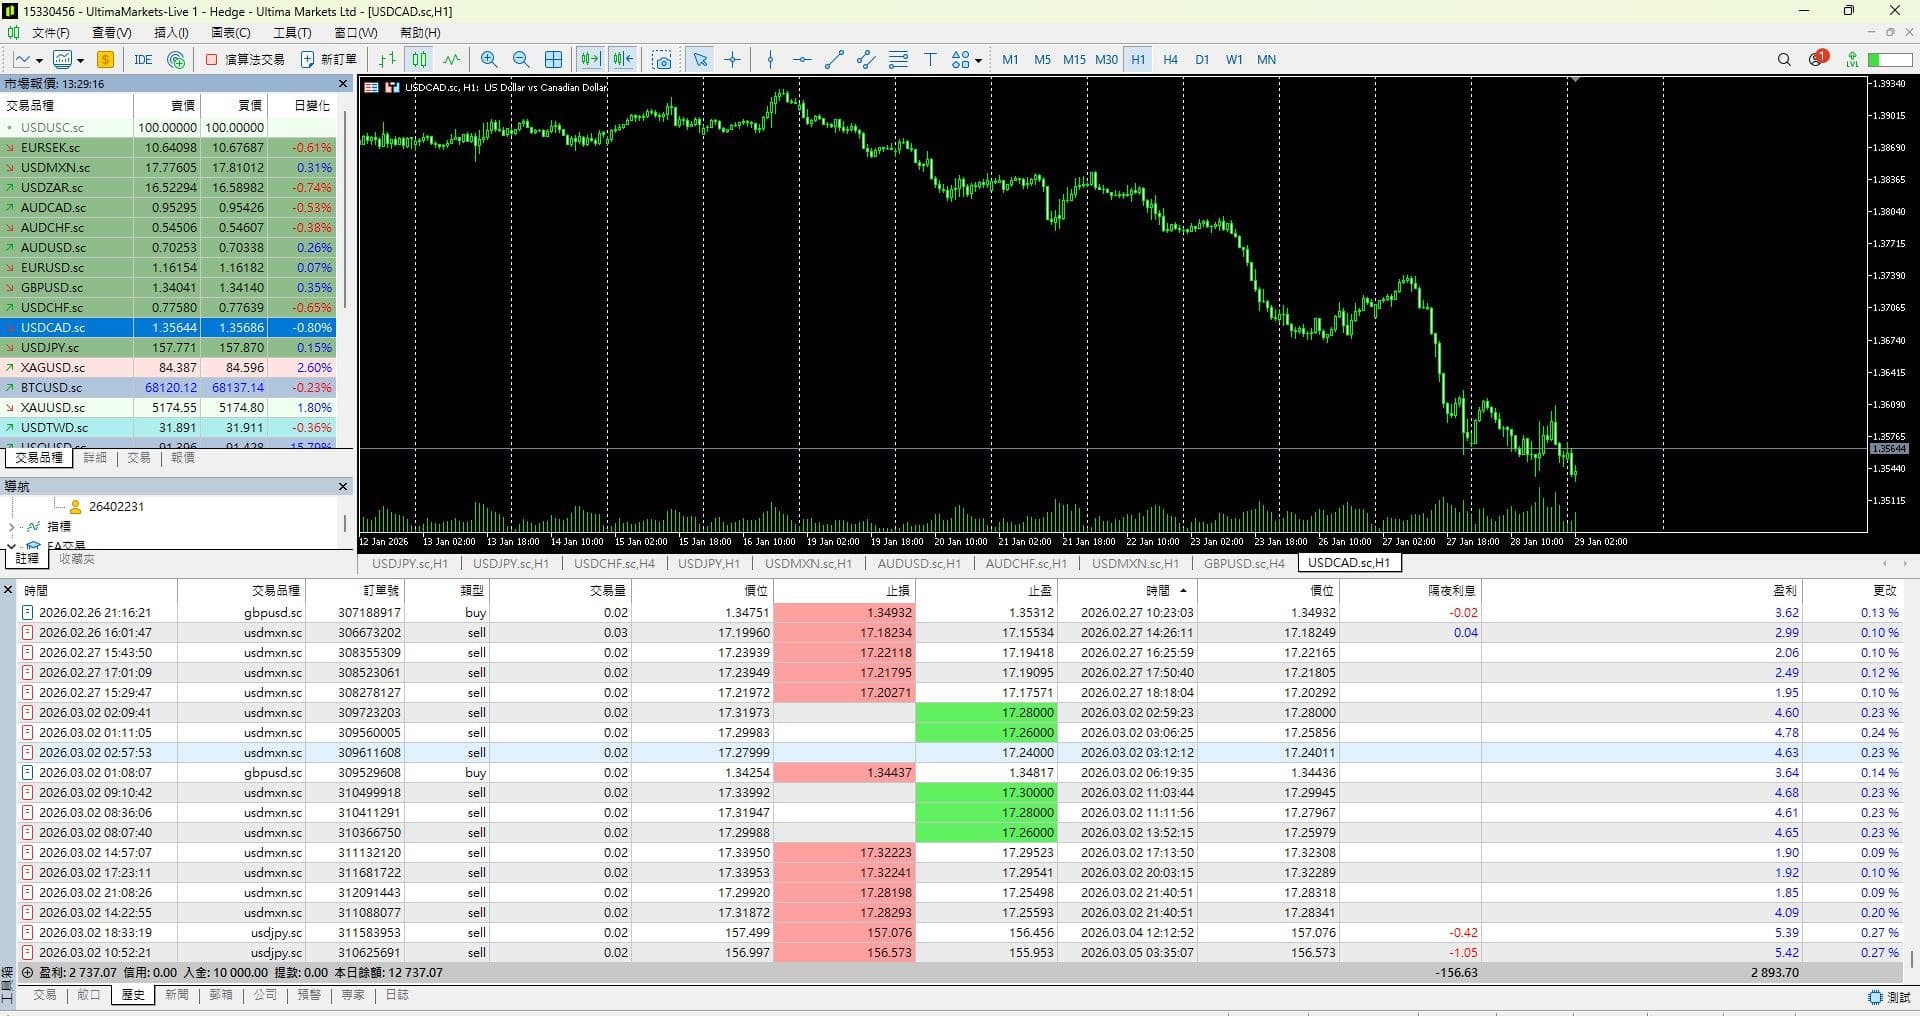1920x1016 pixels.
Task: Switch timeframe to M5
Action: click(1042, 60)
